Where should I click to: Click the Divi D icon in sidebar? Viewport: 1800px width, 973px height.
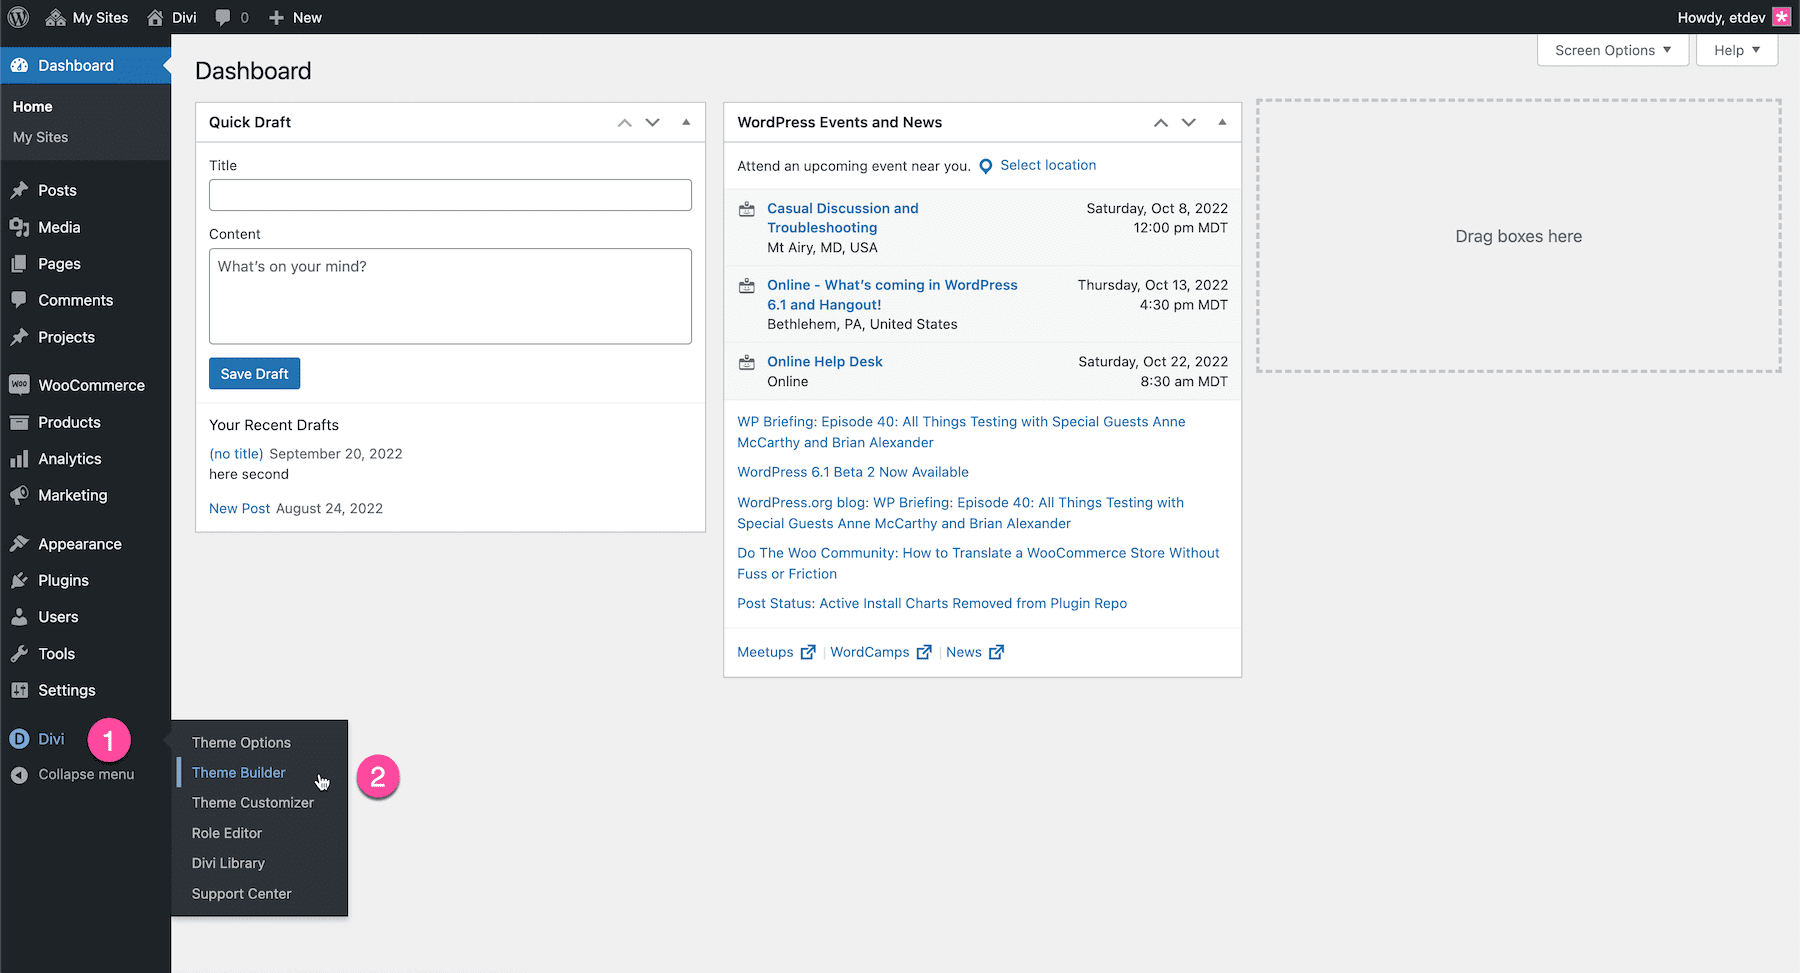21,738
